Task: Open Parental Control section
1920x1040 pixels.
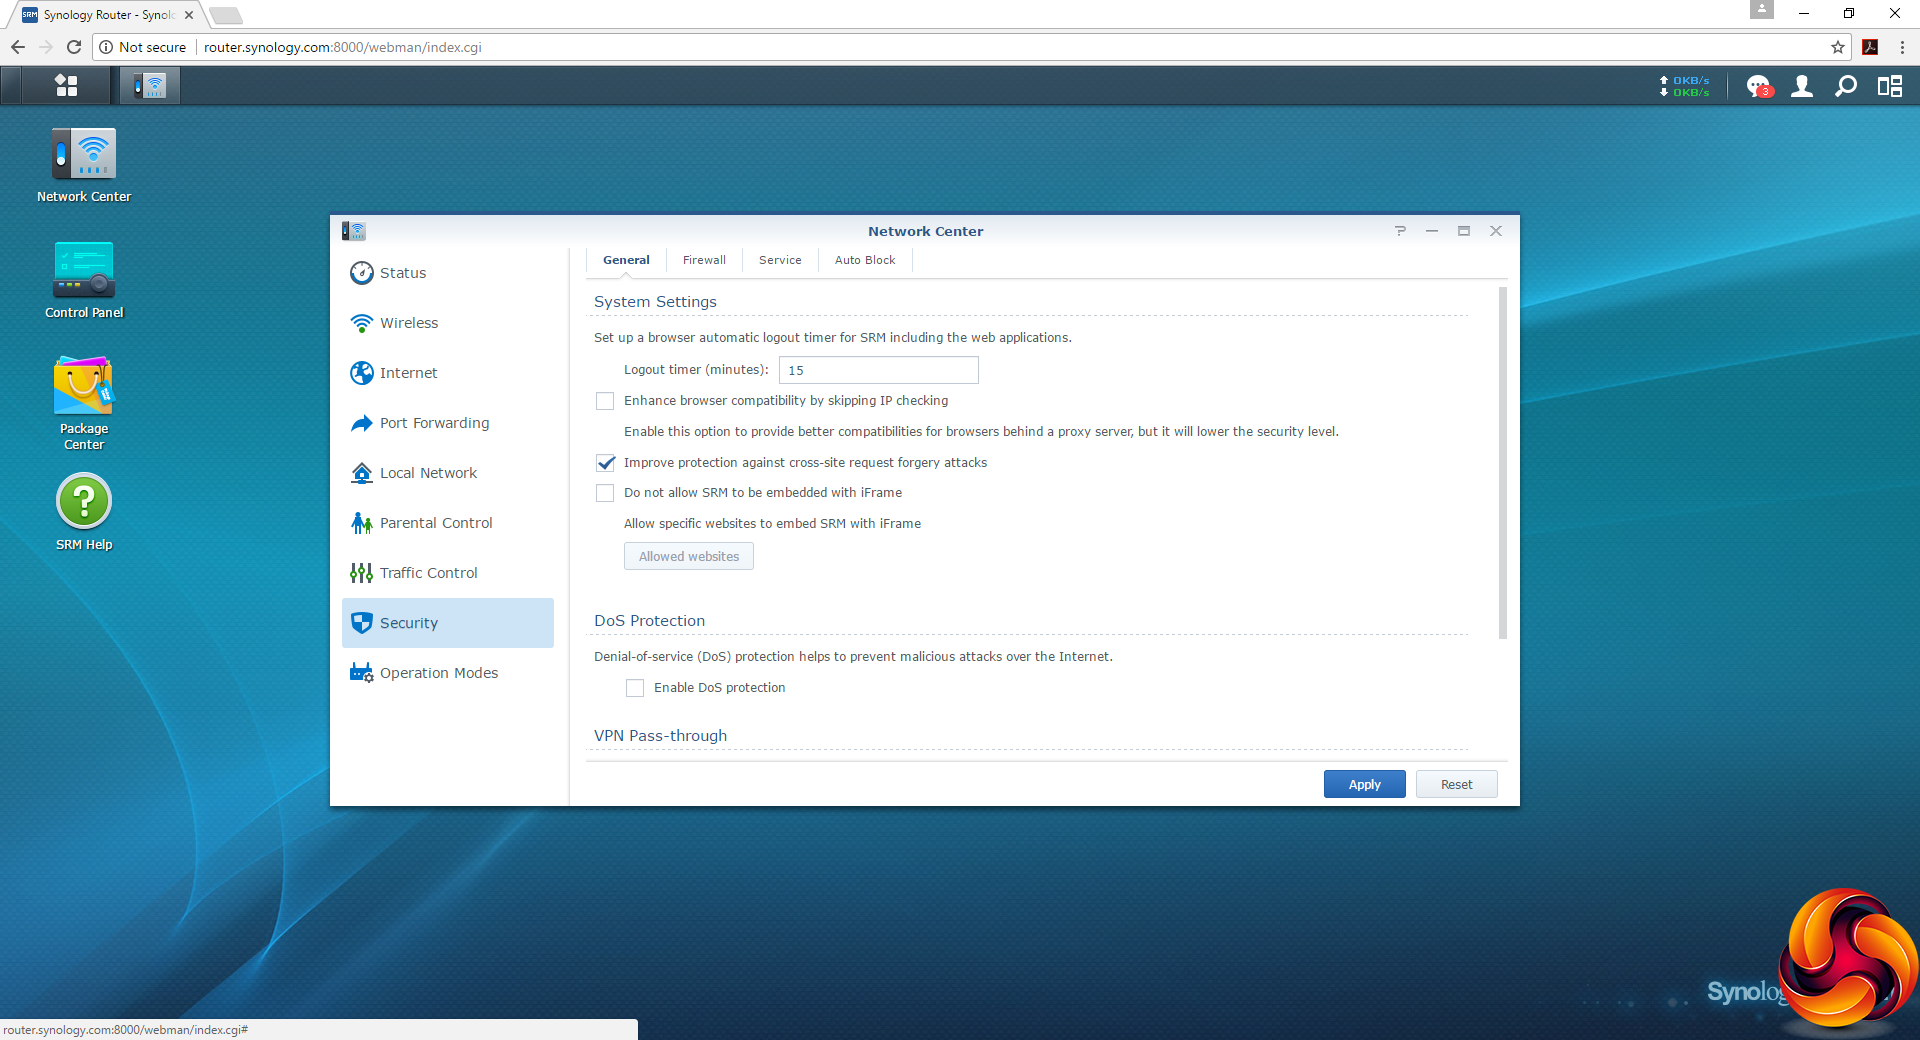Action: pos(448,523)
